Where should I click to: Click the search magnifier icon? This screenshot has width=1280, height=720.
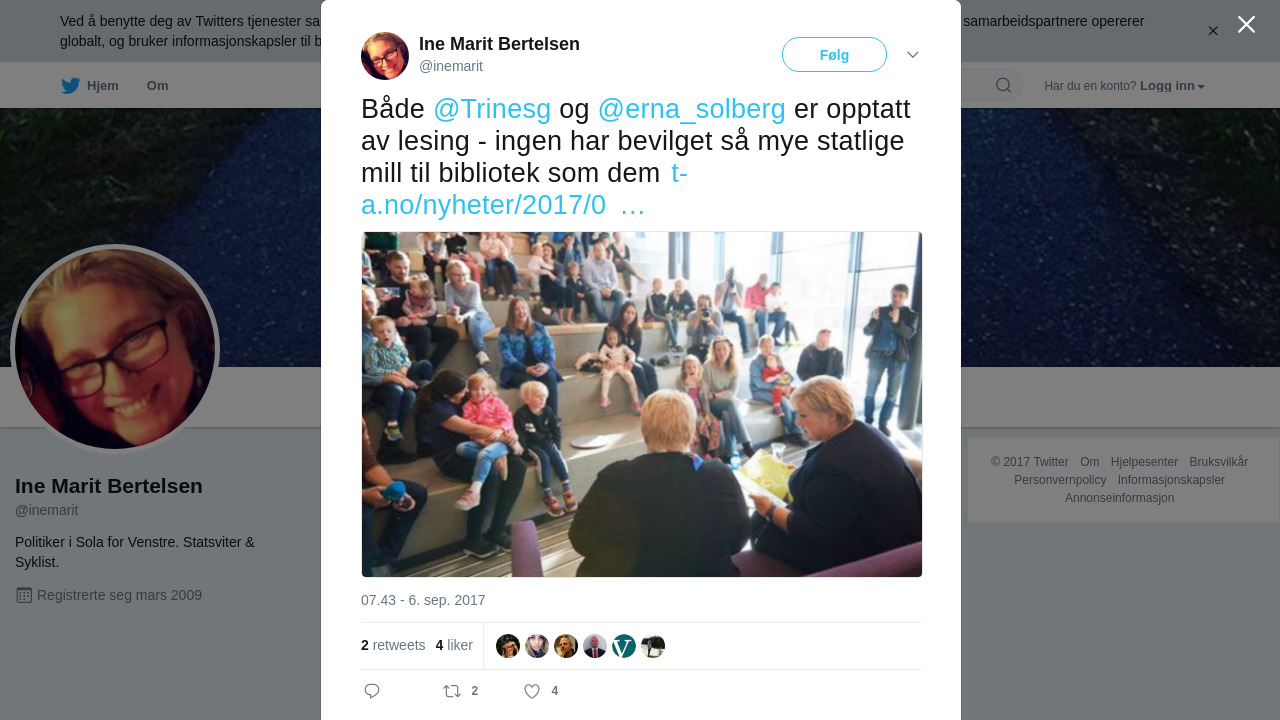(x=1003, y=85)
